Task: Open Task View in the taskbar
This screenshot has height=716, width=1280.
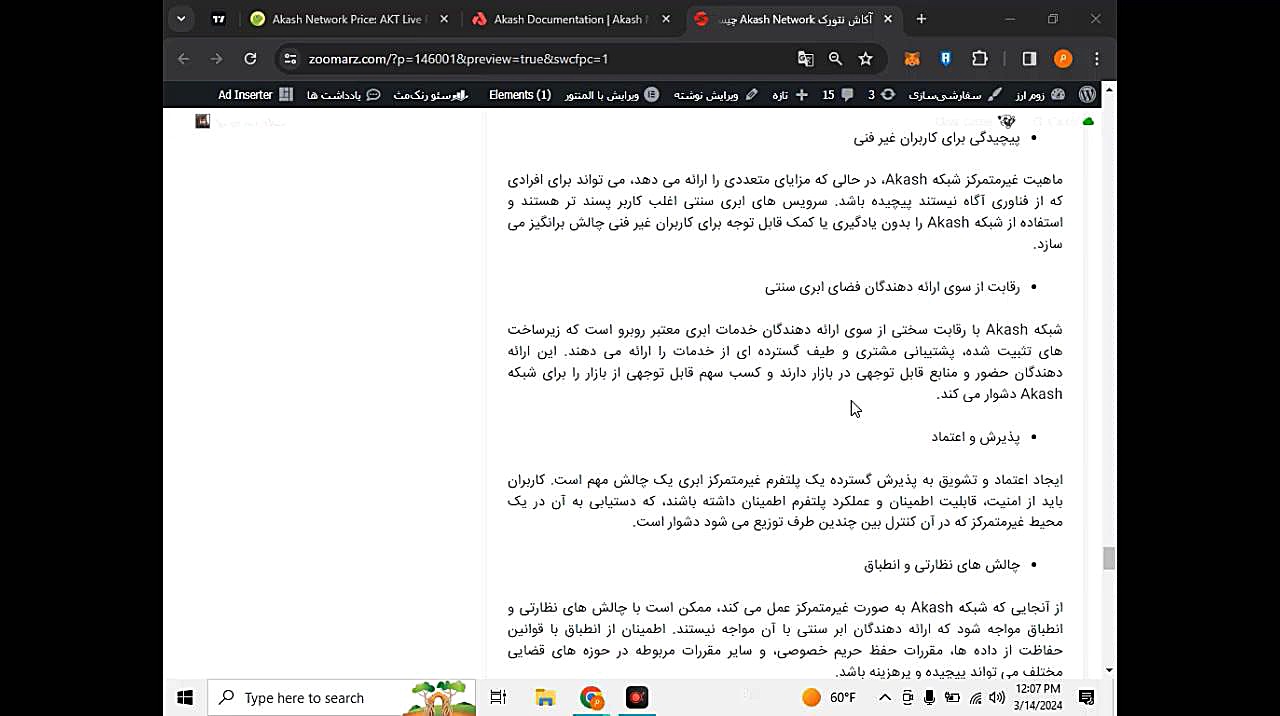Action: 498,698
